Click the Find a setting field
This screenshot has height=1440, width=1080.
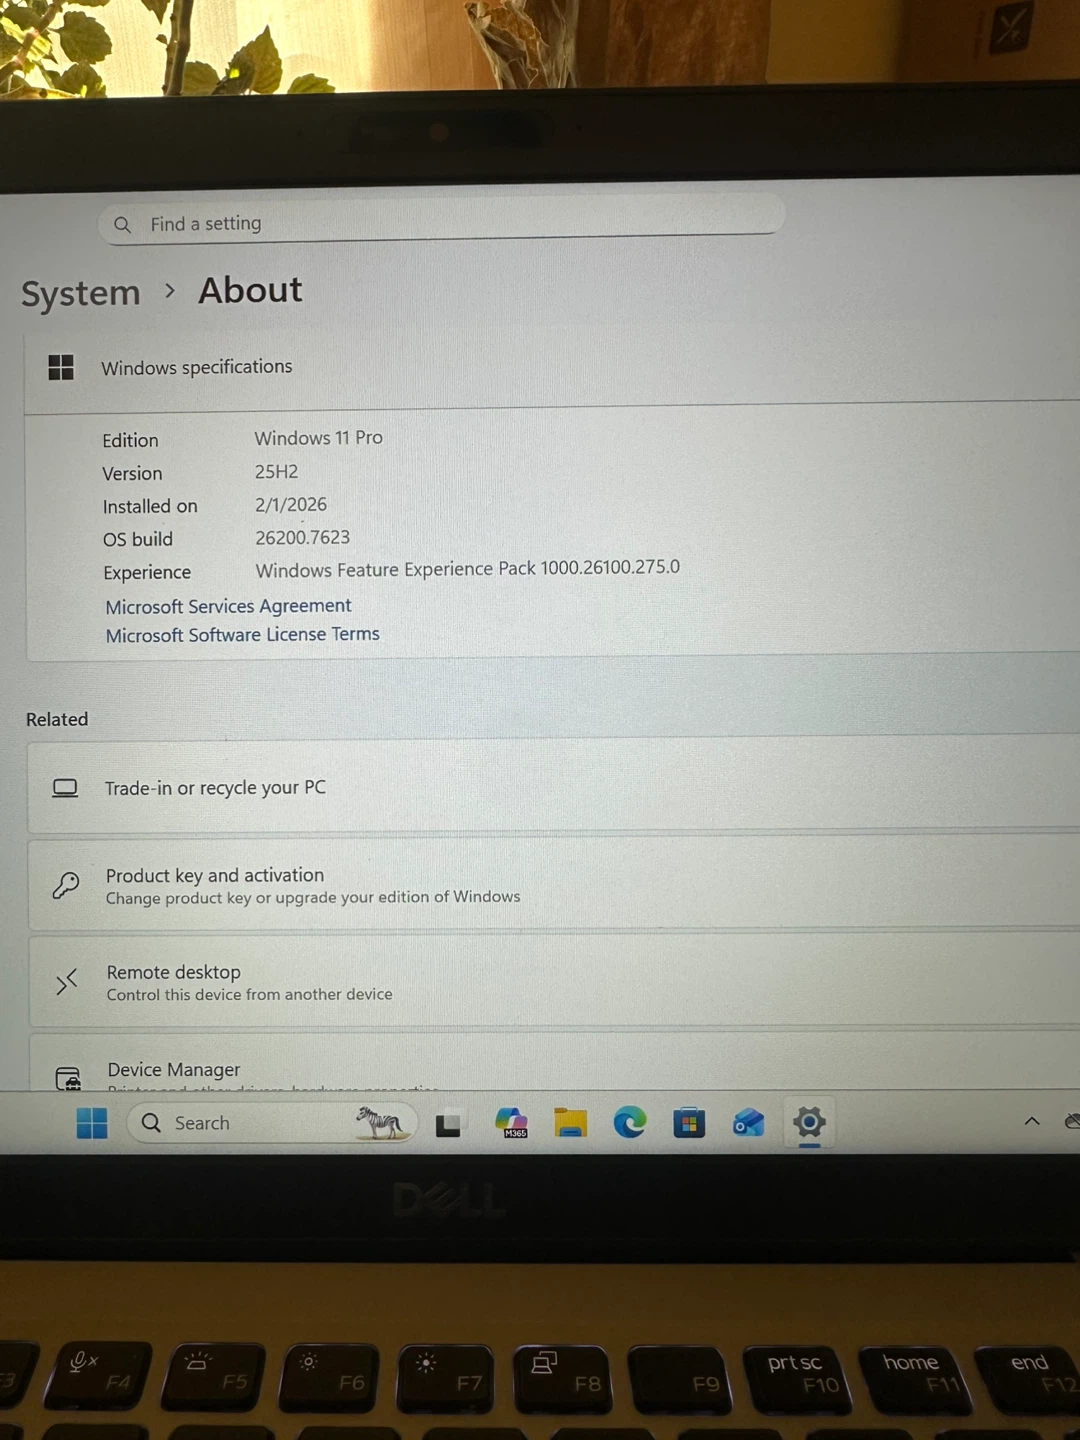coord(441,220)
